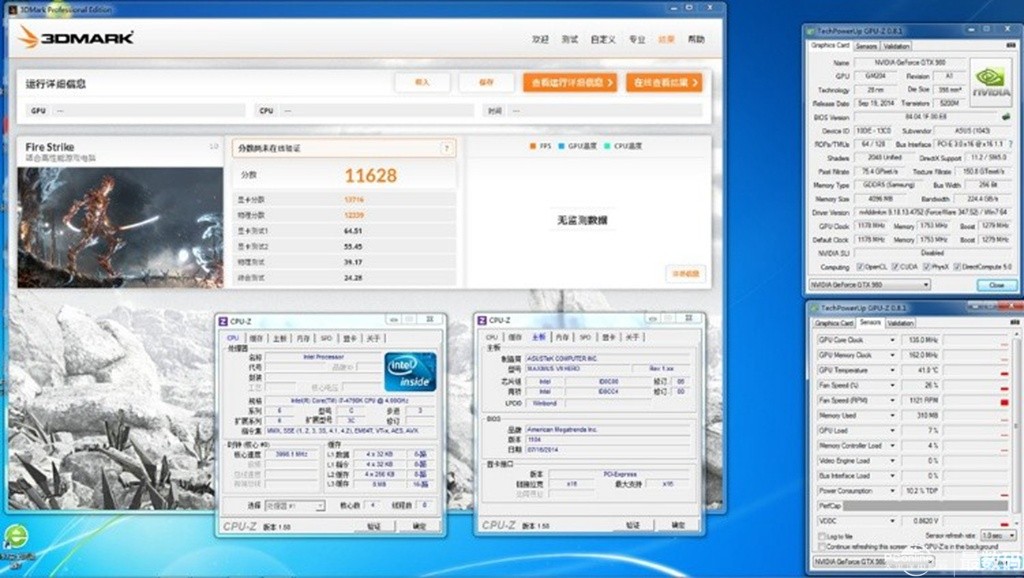The image size is (1024, 578).
Task: Open the 测试 tab in 3DMark
Action: pos(569,39)
